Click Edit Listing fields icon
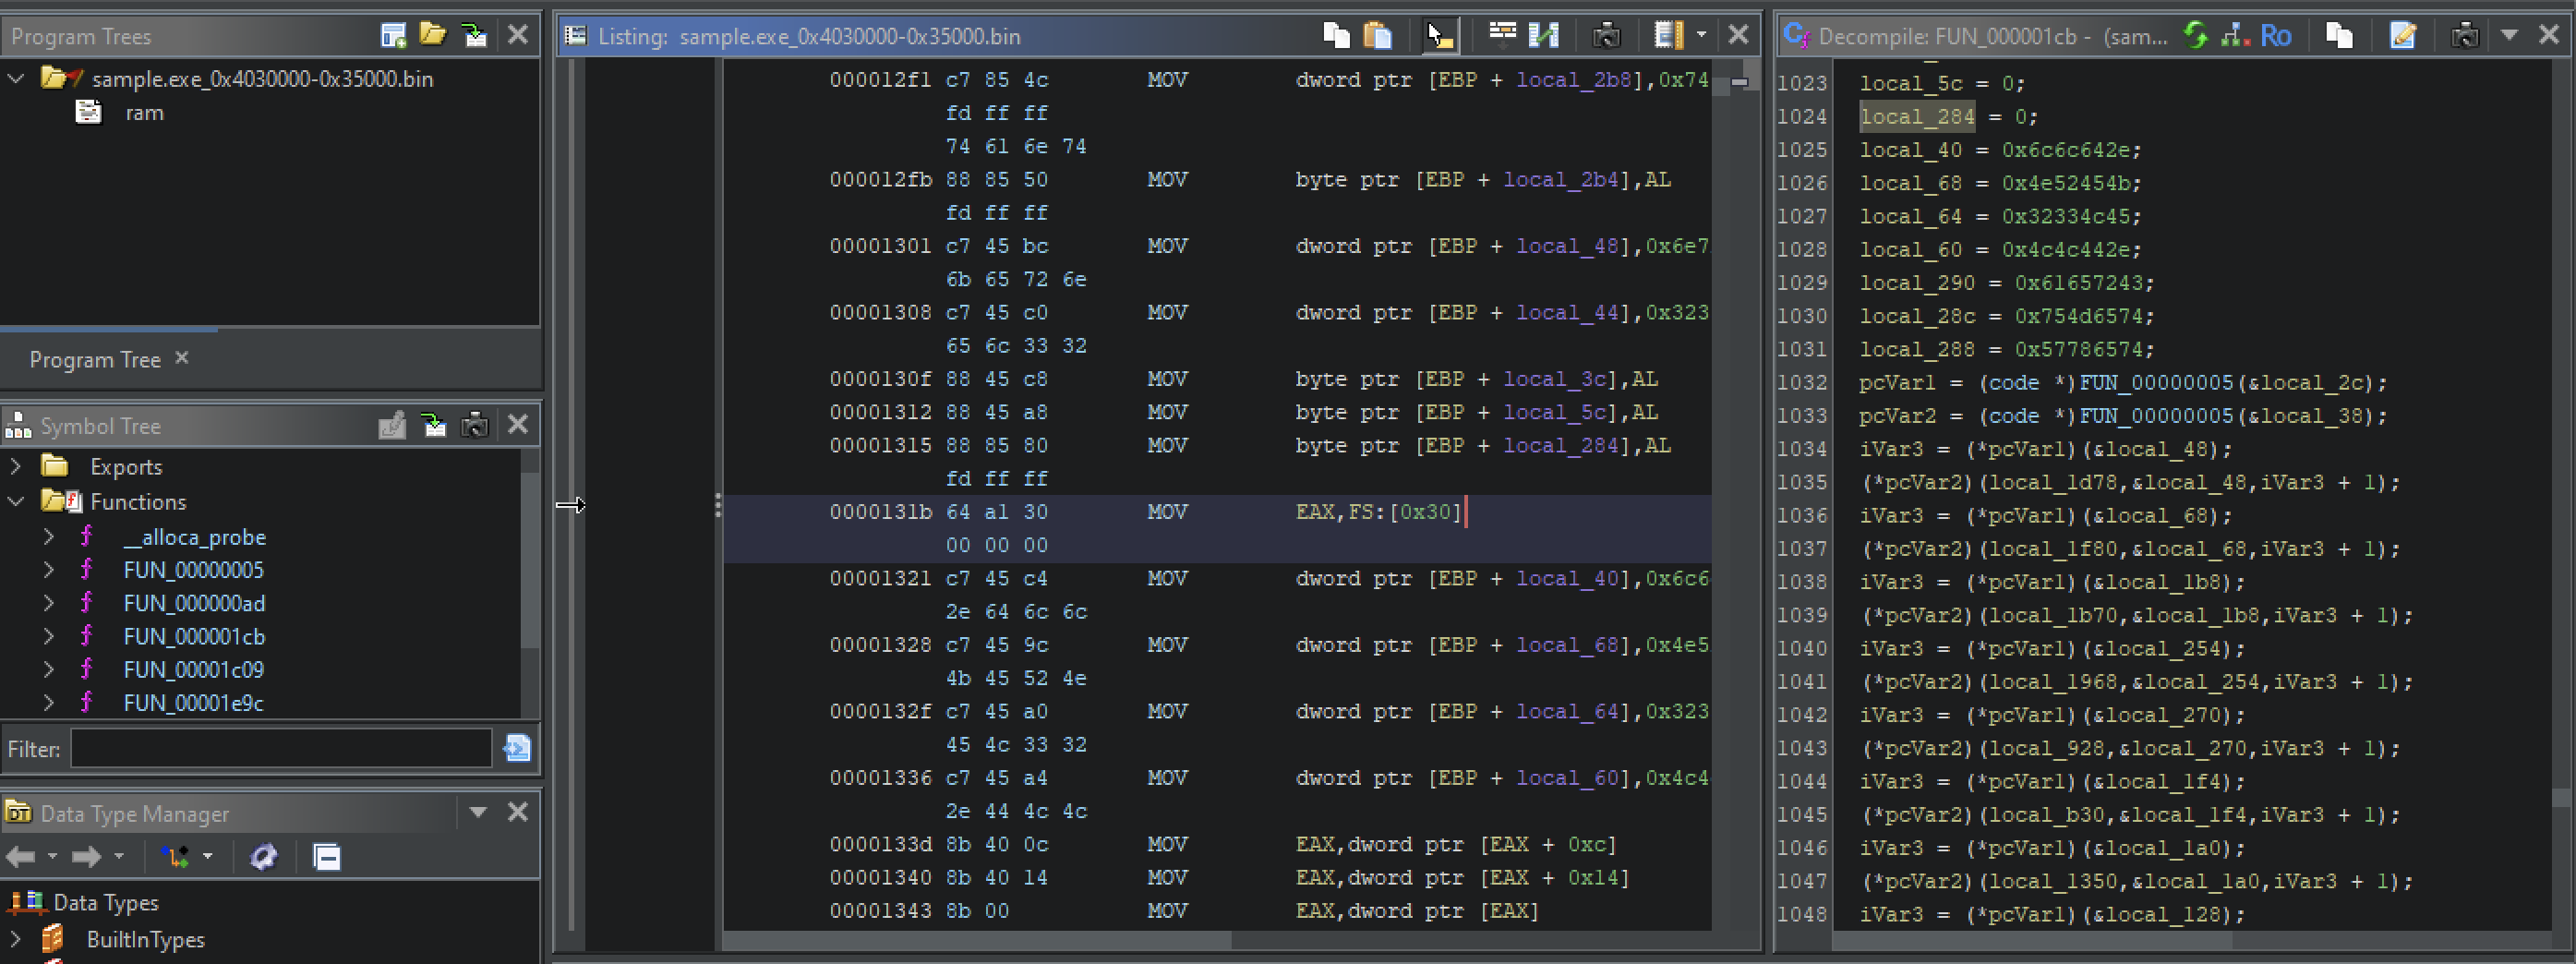 pyautogui.click(x=1502, y=35)
